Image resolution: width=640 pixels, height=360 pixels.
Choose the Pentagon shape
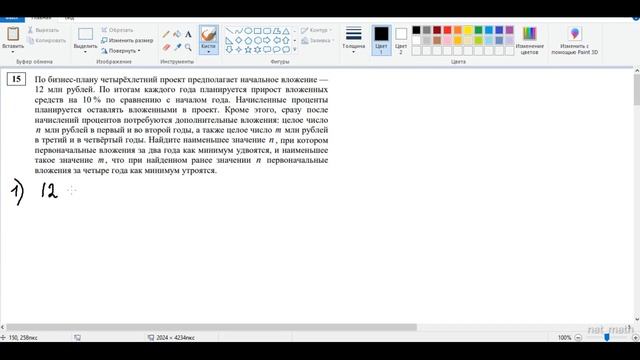(x=248, y=40)
